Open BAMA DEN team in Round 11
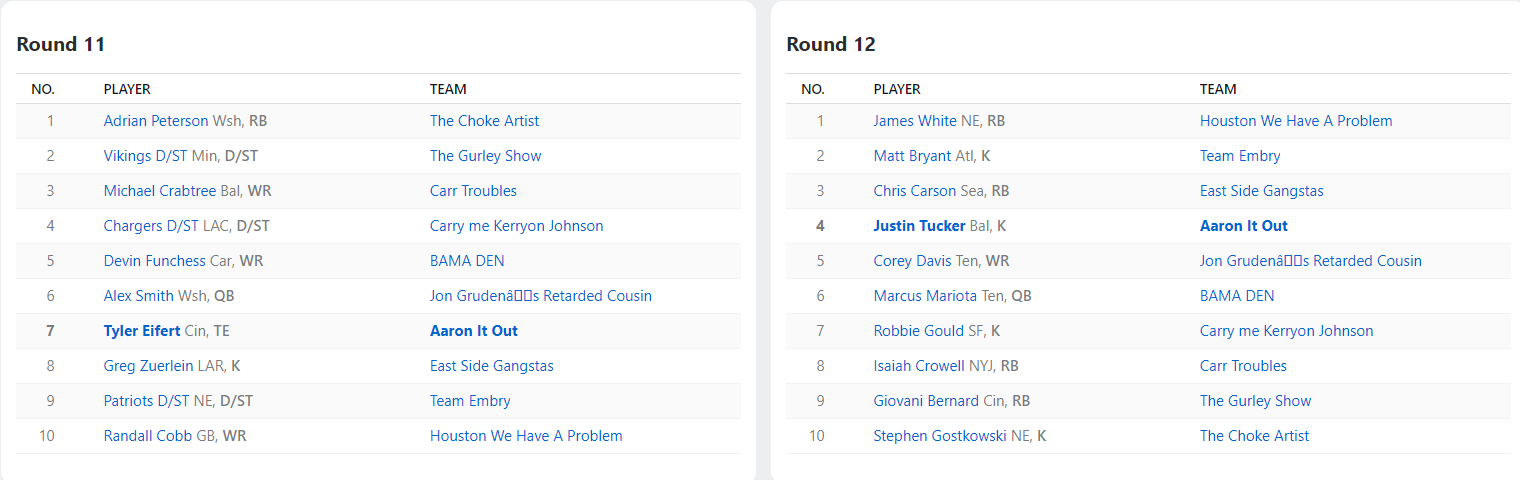1520x480 pixels. (x=467, y=261)
